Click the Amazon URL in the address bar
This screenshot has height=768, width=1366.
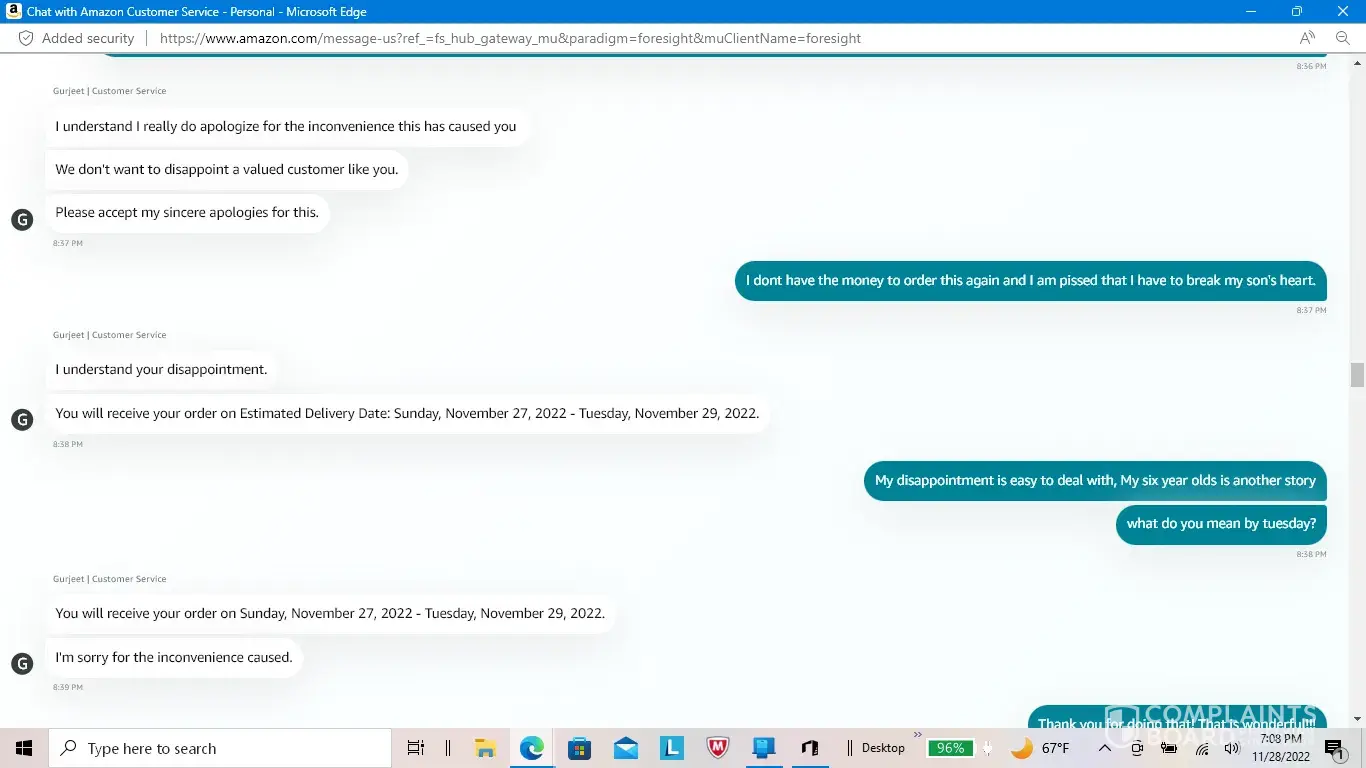tap(510, 38)
